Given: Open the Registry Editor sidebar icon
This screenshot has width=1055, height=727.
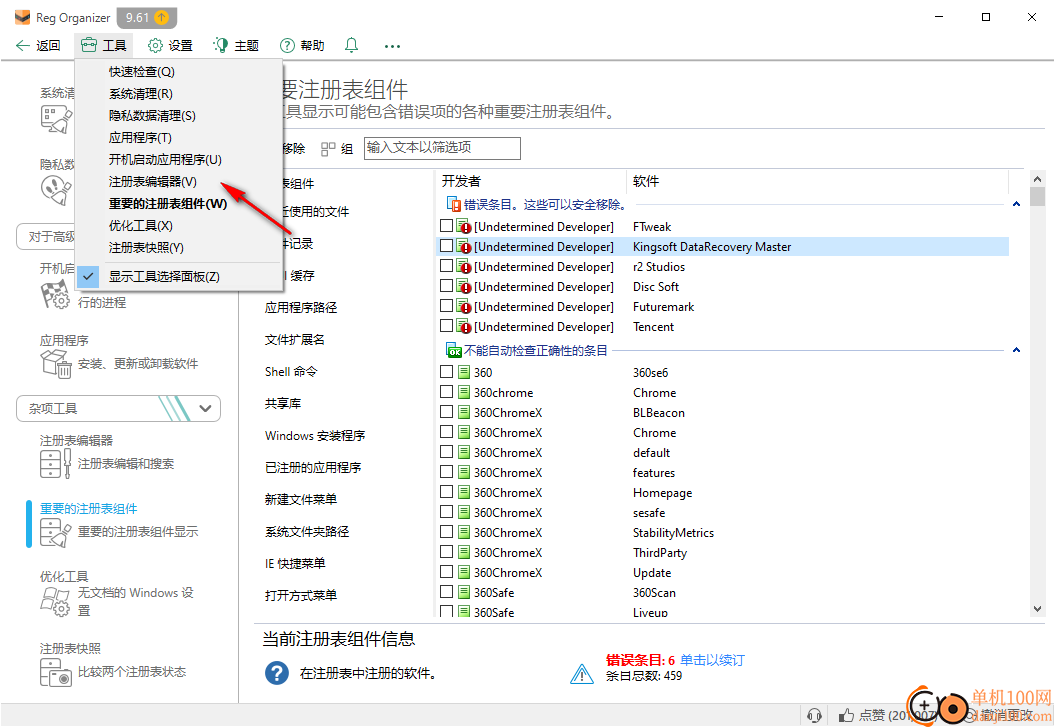Looking at the screenshot, I should point(55,463).
